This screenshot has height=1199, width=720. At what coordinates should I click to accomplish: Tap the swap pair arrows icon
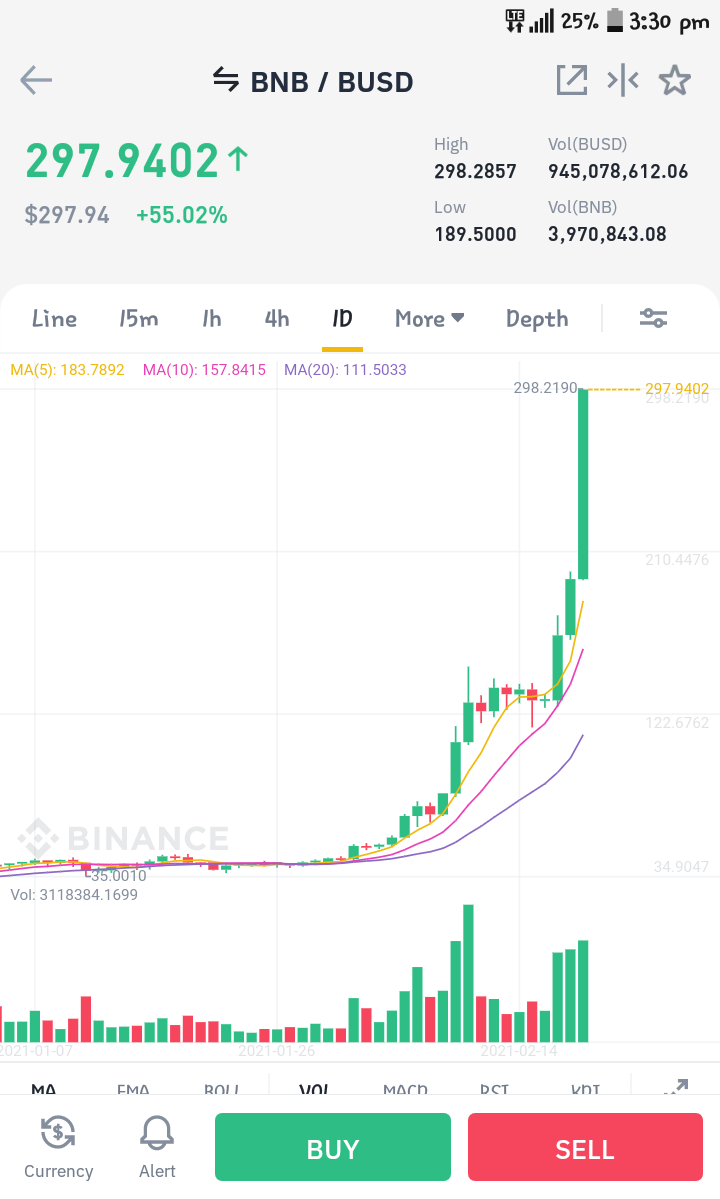tap(225, 79)
